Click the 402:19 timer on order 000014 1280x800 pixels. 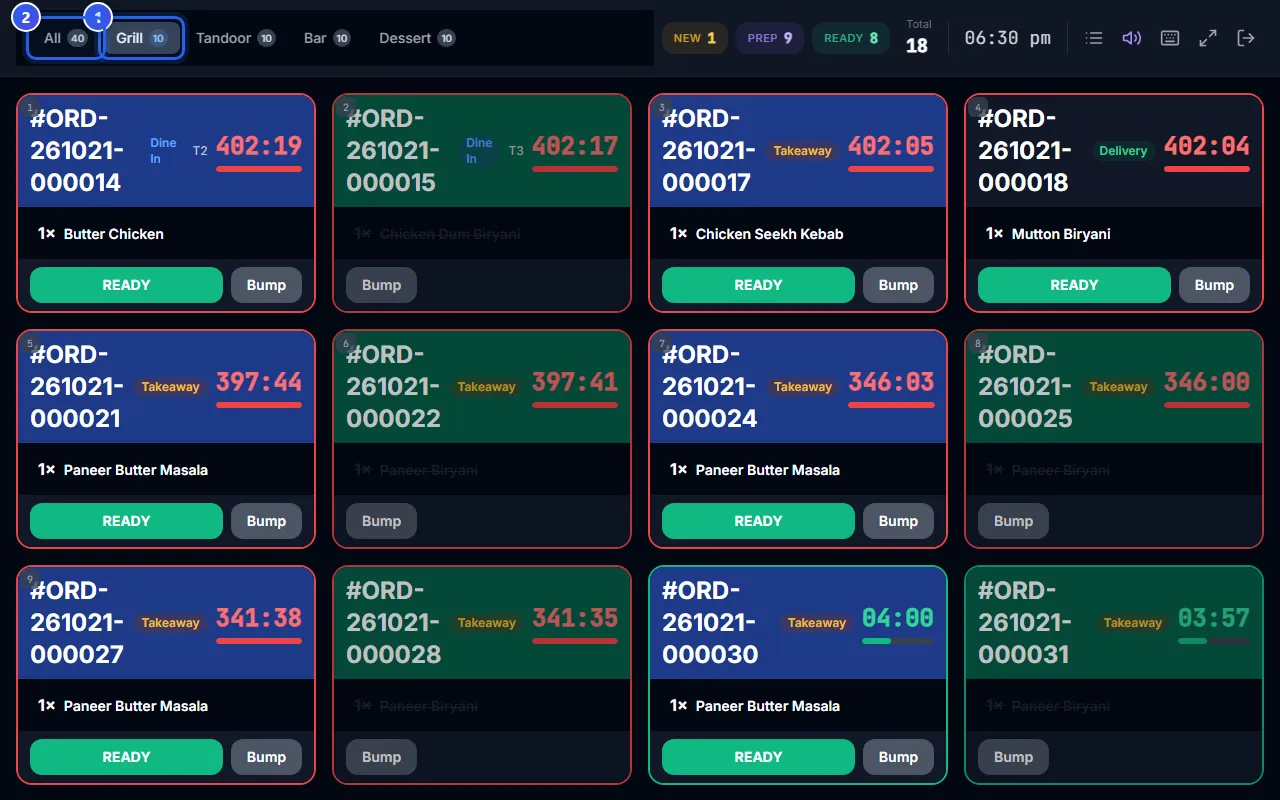click(259, 146)
